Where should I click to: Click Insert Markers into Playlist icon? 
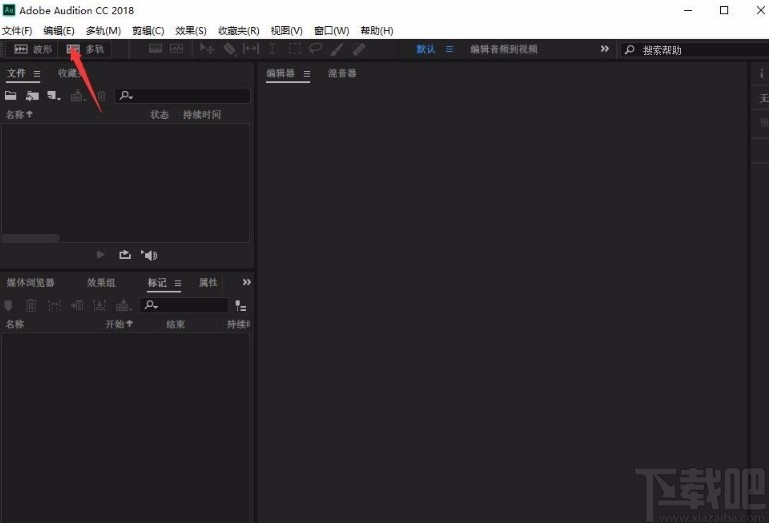tap(77, 306)
